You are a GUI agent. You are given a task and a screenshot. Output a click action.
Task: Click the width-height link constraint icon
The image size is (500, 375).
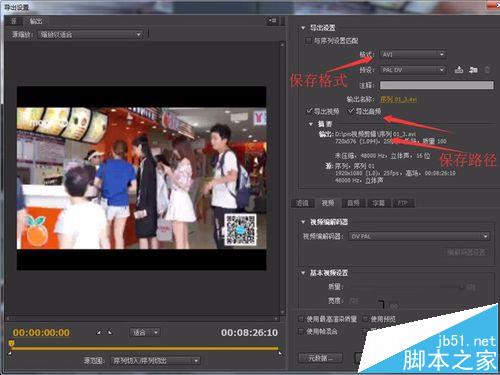[382, 303]
